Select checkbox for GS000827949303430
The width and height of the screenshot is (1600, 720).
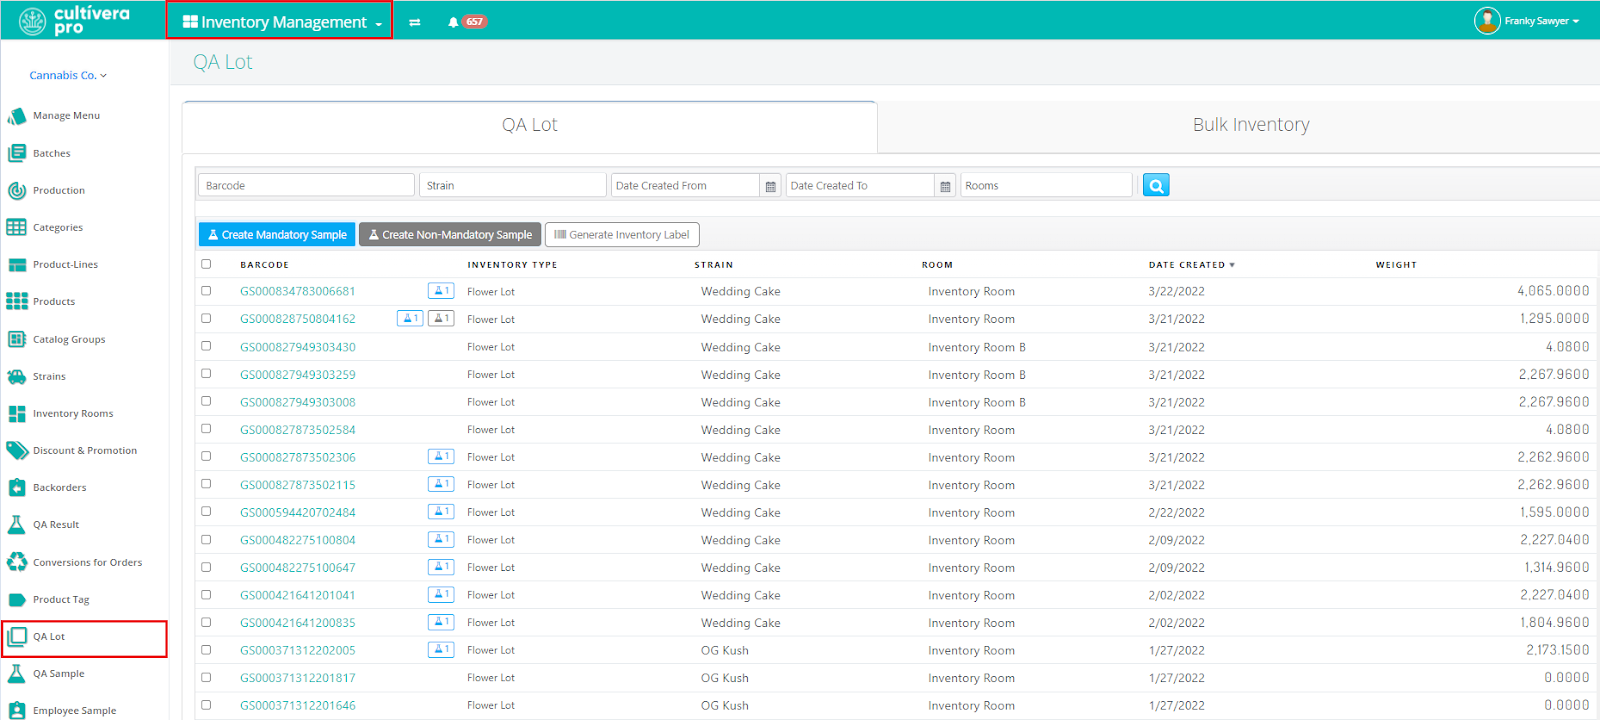coord(206,346)
